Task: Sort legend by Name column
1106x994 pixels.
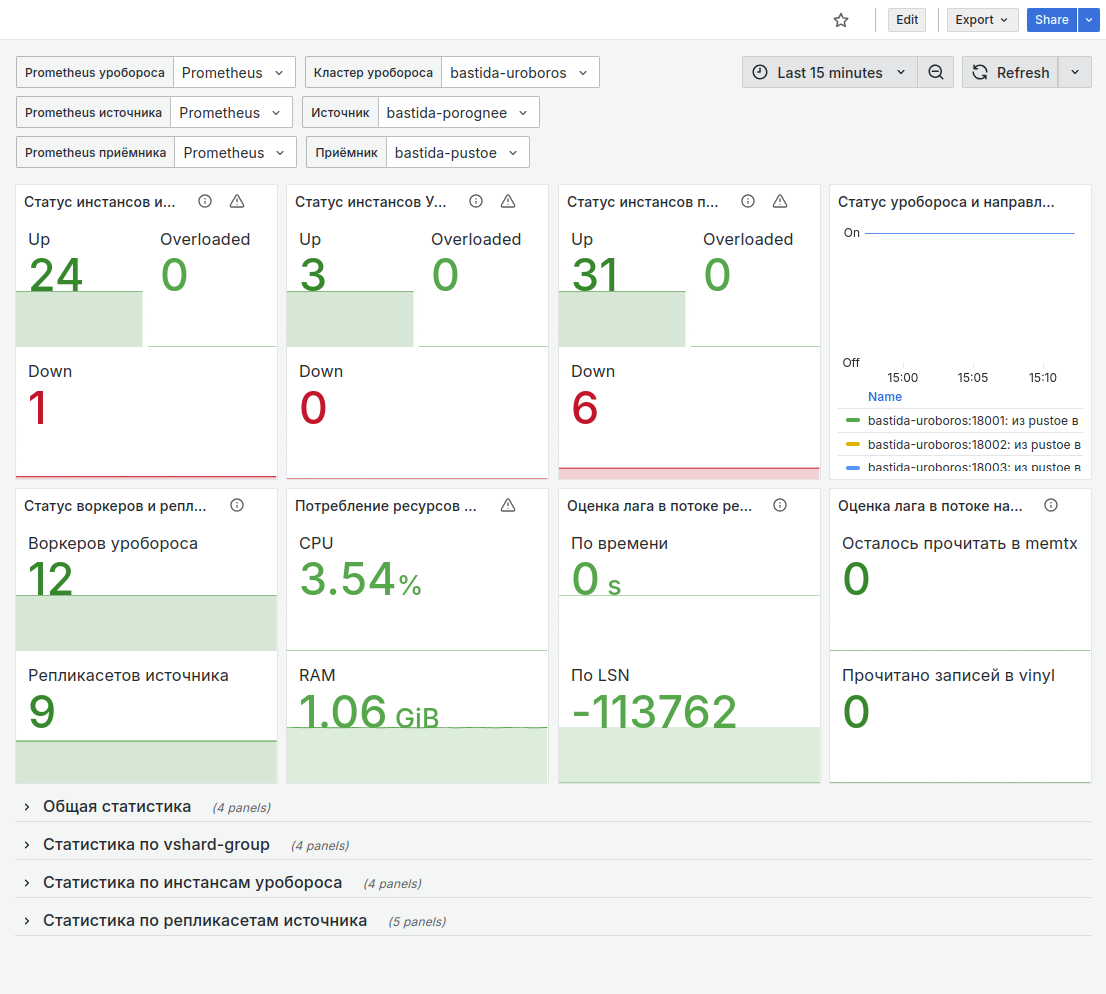Action: (x=885, y=397)
